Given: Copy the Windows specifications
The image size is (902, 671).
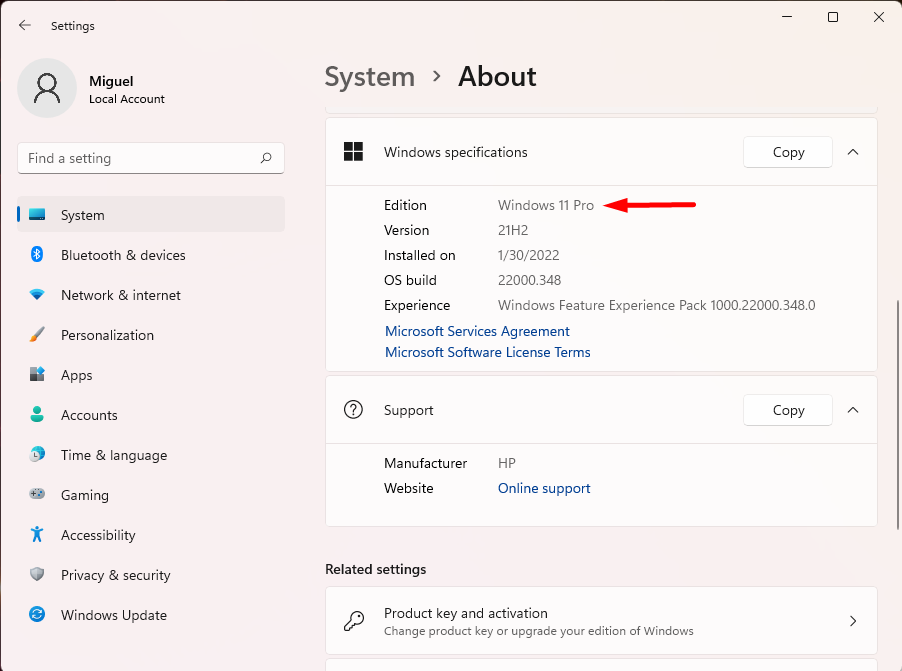Looking at the screenshot, I should click(787, 152).
